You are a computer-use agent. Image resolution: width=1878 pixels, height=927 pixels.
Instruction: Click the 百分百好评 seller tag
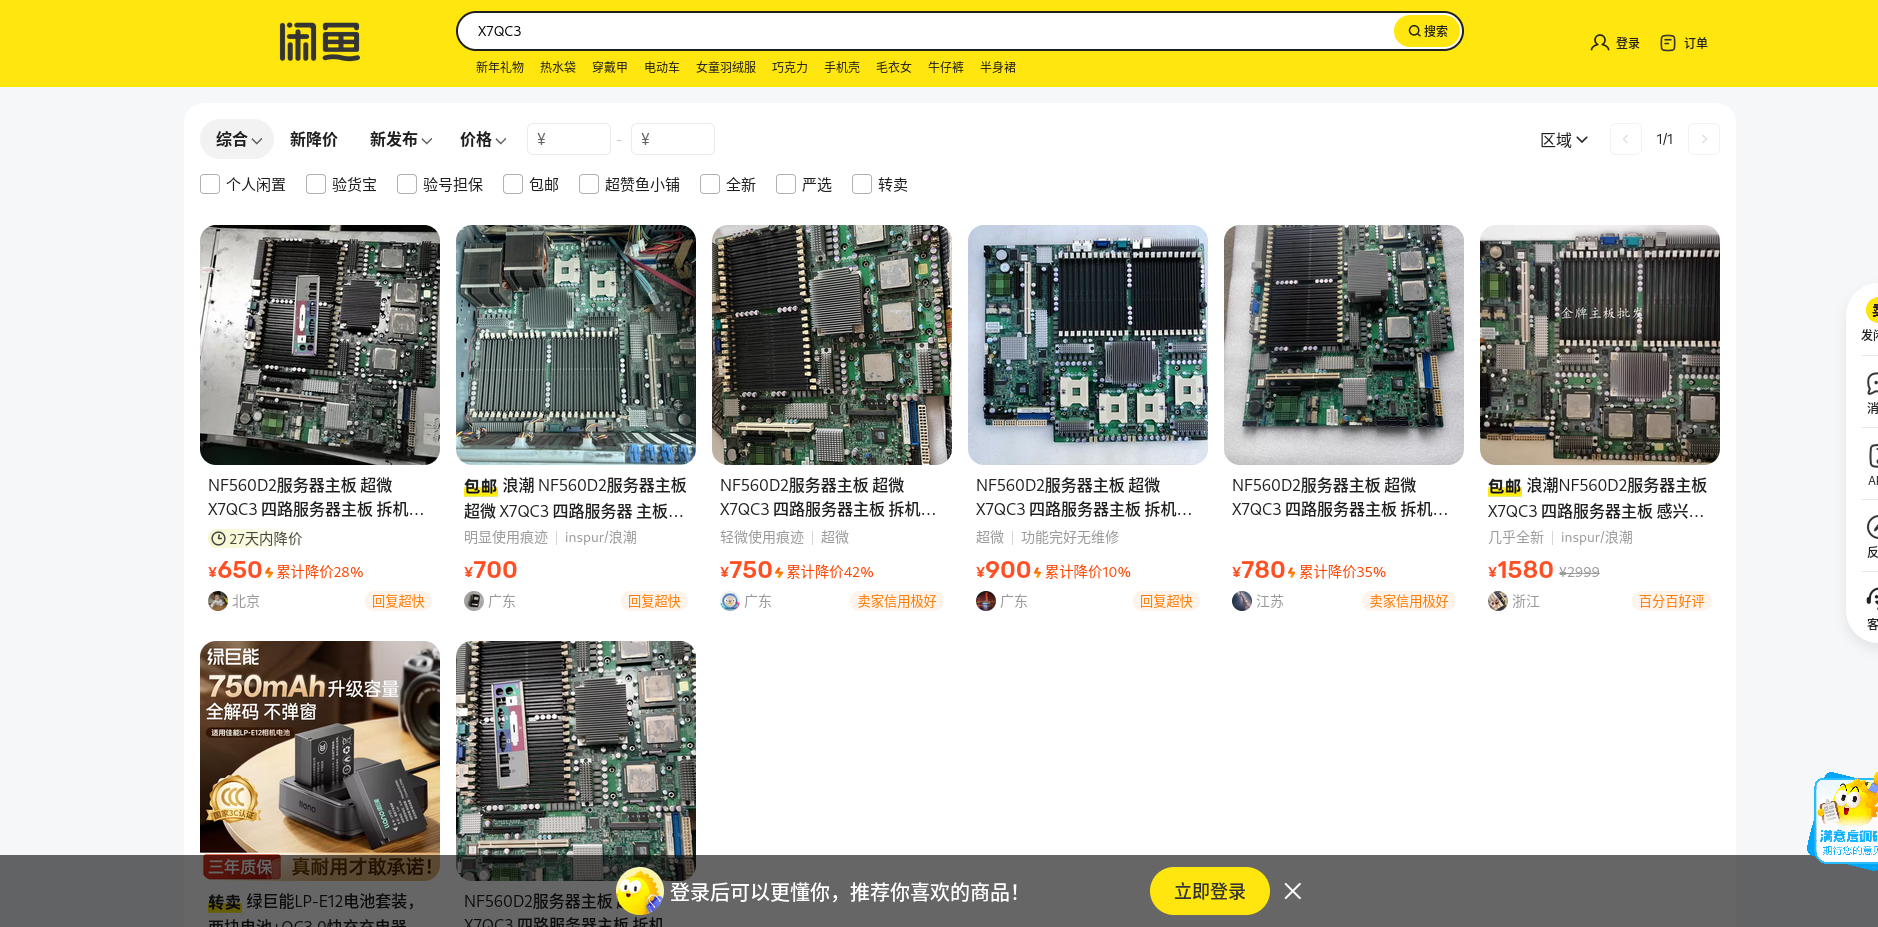(x=1672, y=601)
